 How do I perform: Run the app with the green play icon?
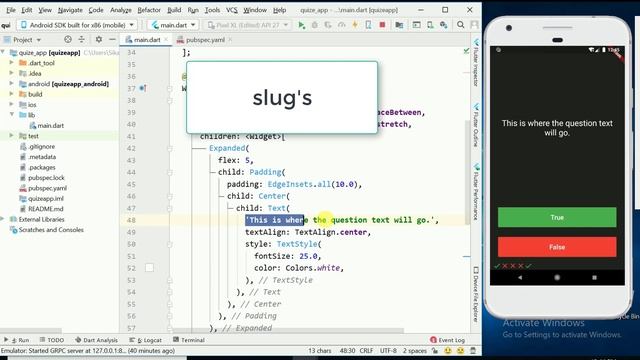(301, 25)
